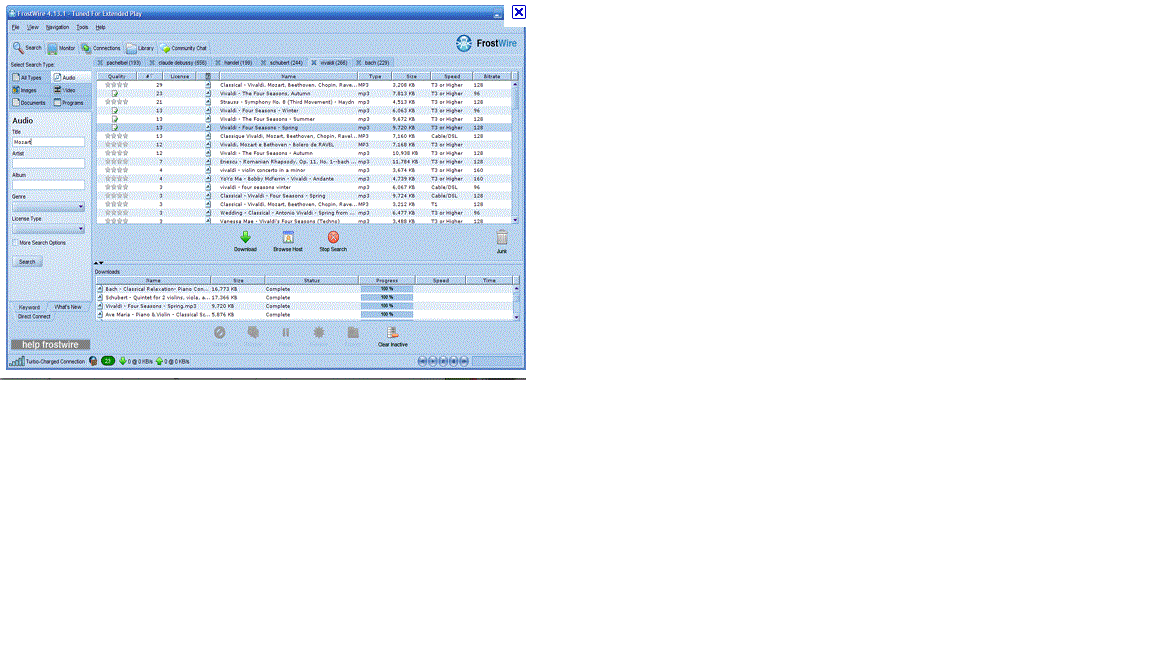The width and height of the screenshot is (1152, 648).
Task: Click the Clear Inactive icon
Action: 393,333
